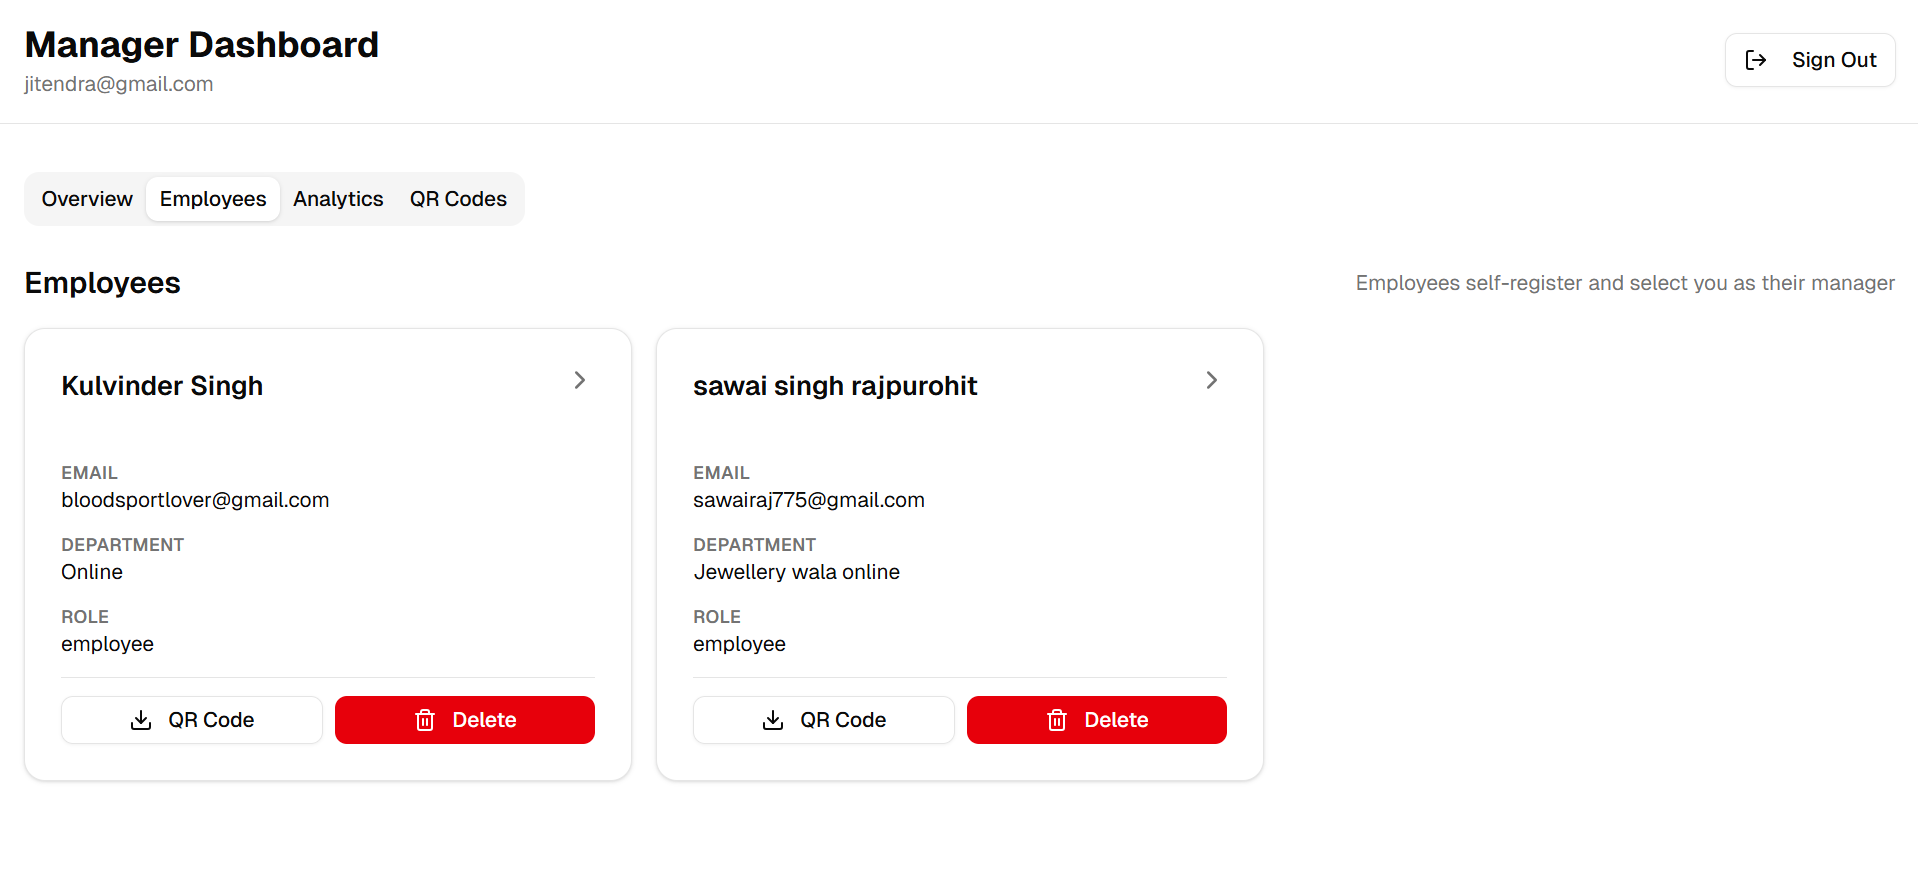The height and width of the screenshot is (886, 1918).
Task: Go to the QR Codes tab
Action: [x=458, y=199]
